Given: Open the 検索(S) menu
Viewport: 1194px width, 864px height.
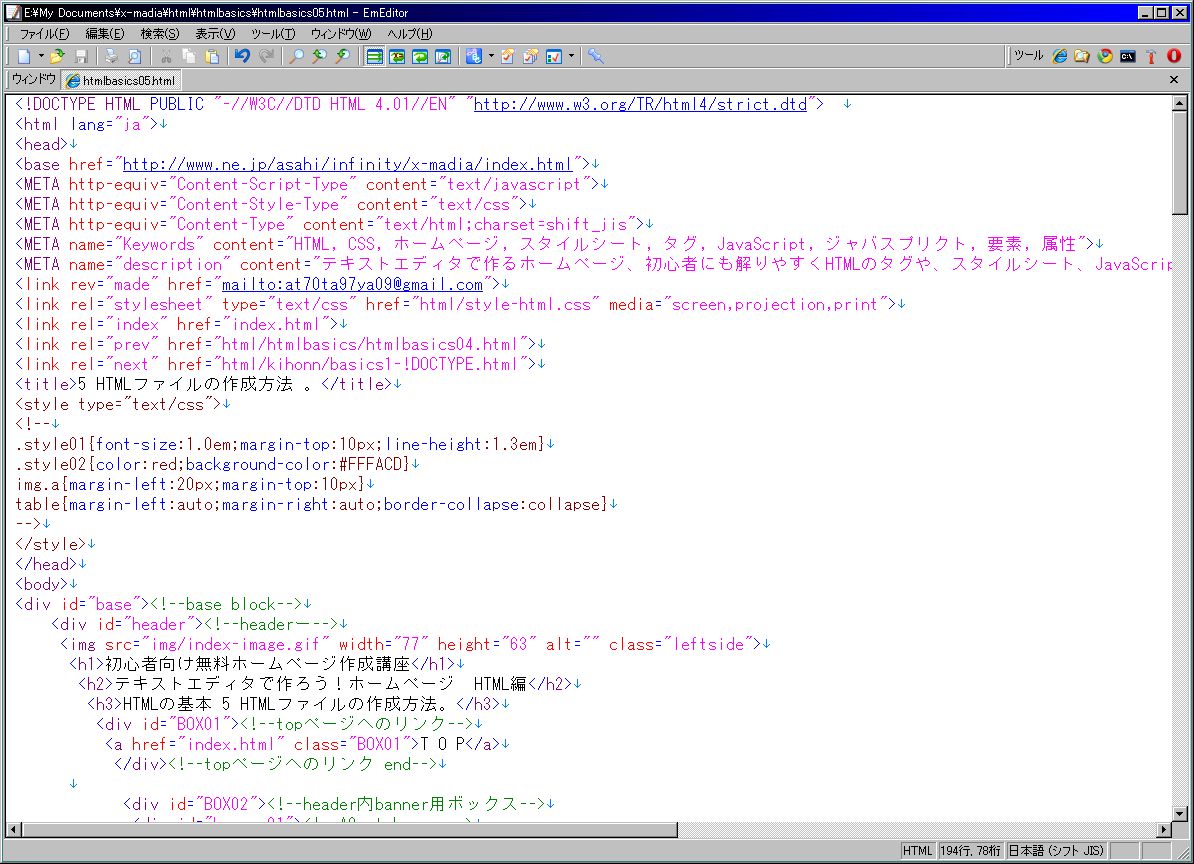Looking at the screenshot, I should (x=159, y=33).
